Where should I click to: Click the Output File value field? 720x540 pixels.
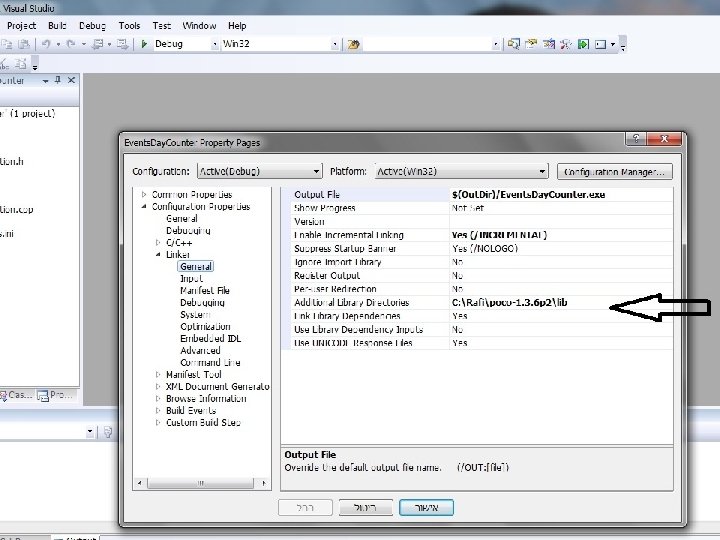click(561, 195)
